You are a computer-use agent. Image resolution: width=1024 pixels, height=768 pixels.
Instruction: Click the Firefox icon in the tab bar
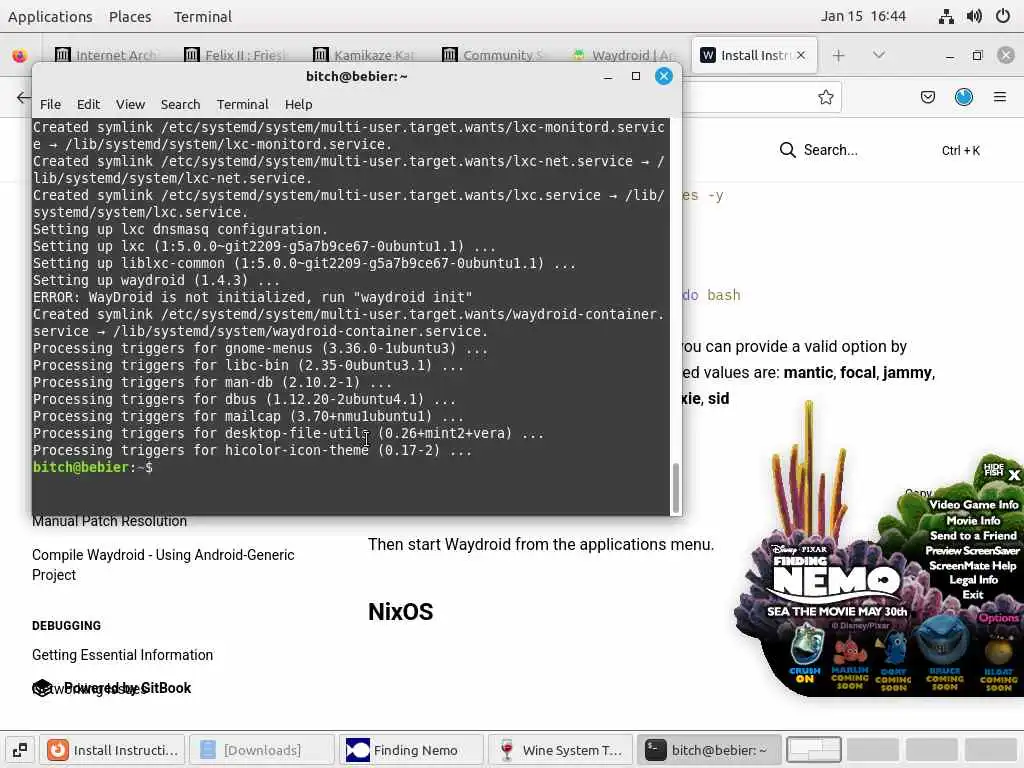click(20, 56)
